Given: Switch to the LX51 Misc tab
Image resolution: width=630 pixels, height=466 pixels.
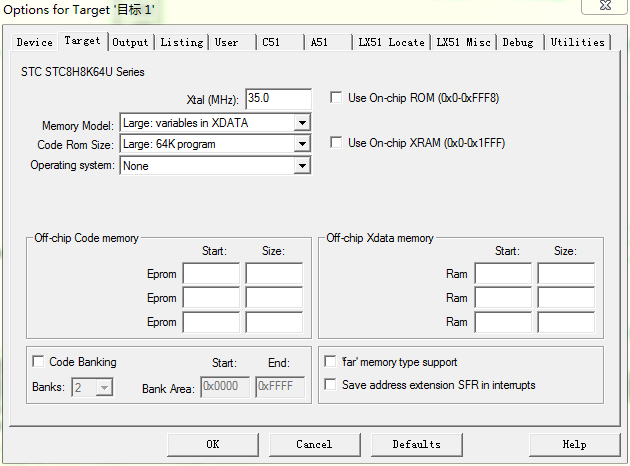Looking at the screenshot, I should click(x=463, y=42).
